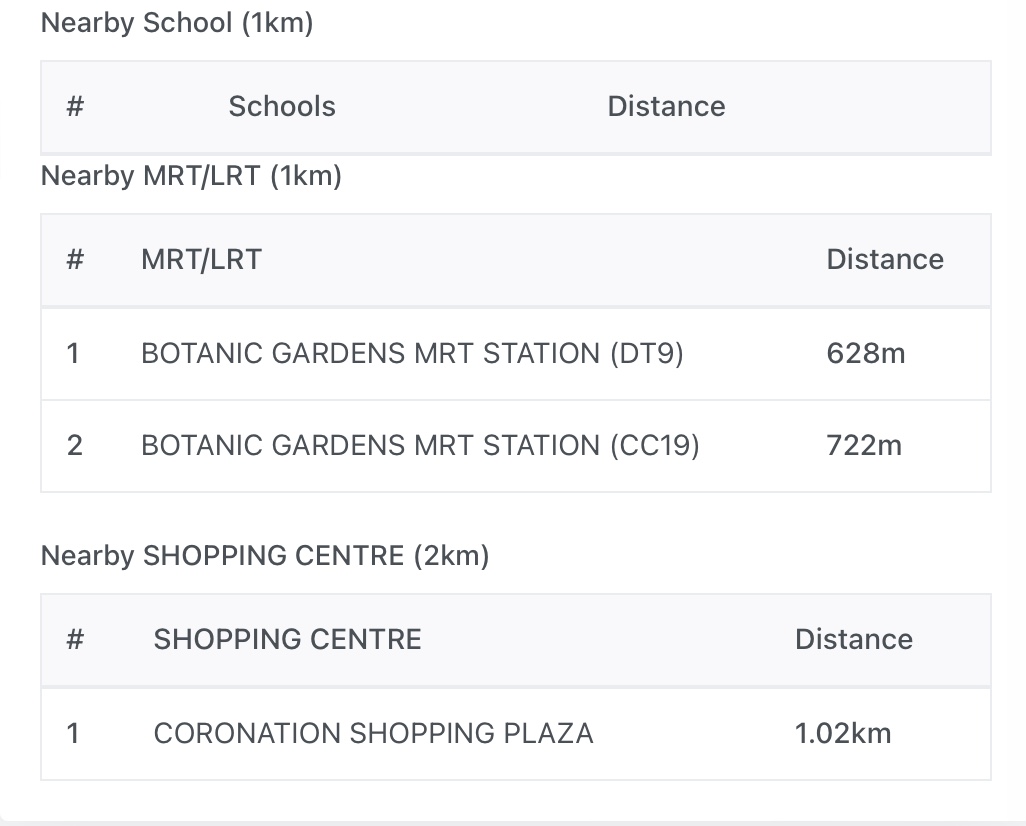Viewport: 1026px width, 826px height.
Task: Click the Nearby MRT/LRT (1km) heading
Action: coord(191,176)
